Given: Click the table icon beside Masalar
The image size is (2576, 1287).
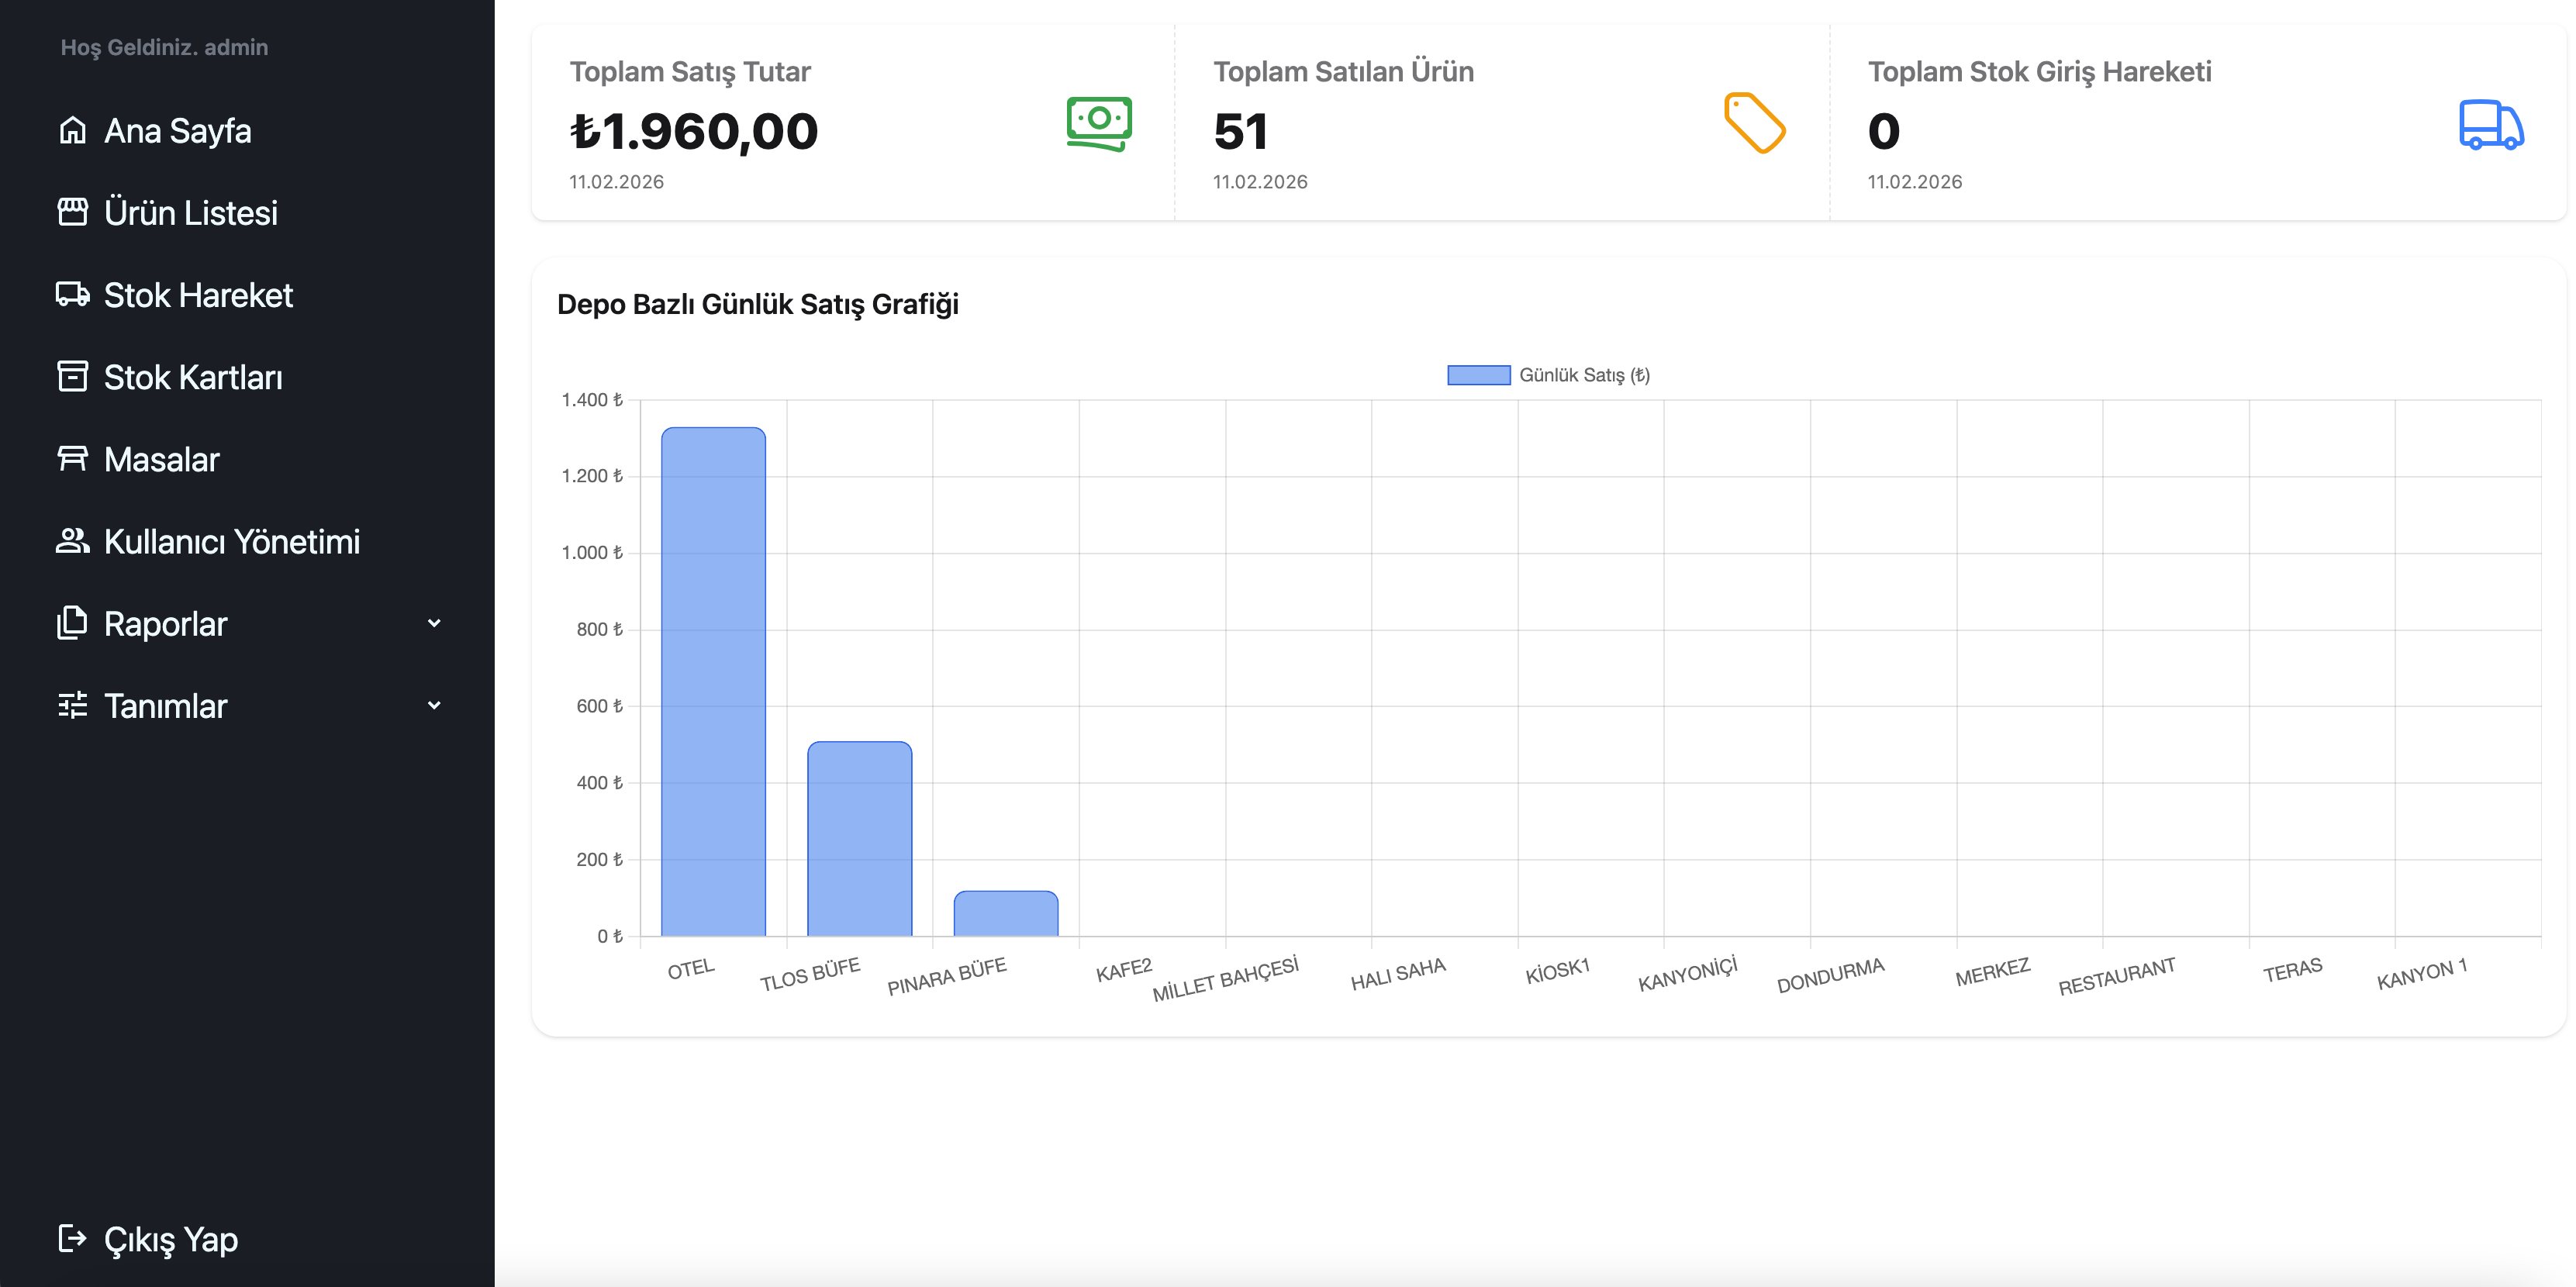Looking at the screenshot, I should coord(72,459).
